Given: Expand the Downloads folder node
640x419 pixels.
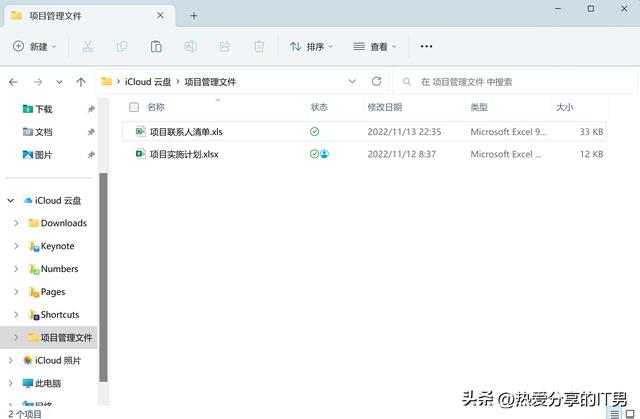Looking at the screenshot, I should 16,223.
